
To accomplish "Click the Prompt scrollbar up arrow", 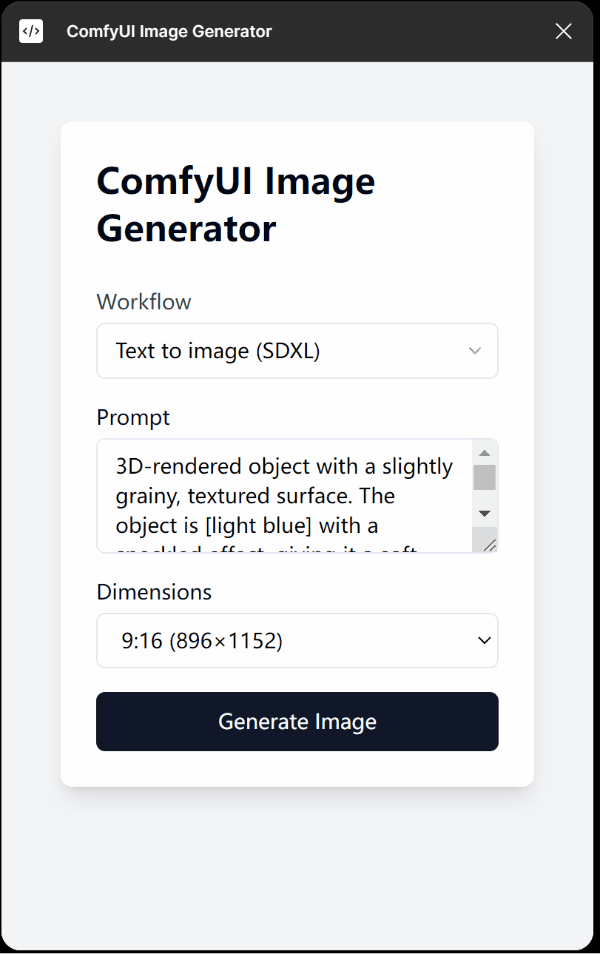I will 484,453.
